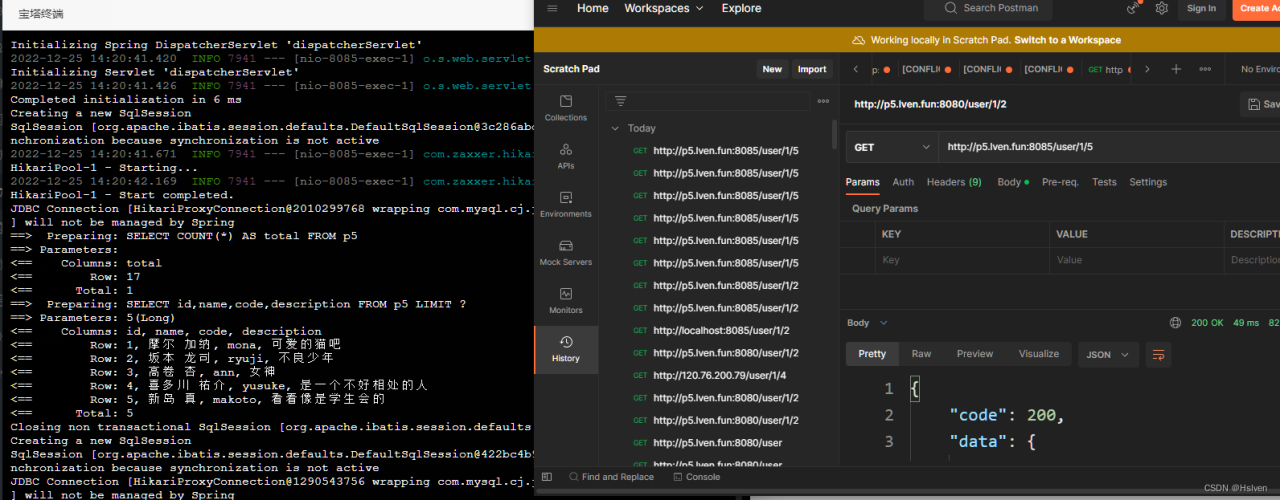The image size is (1280, 500).
Task: Open the Collections sidebar panel
Action: pos(566,108)
